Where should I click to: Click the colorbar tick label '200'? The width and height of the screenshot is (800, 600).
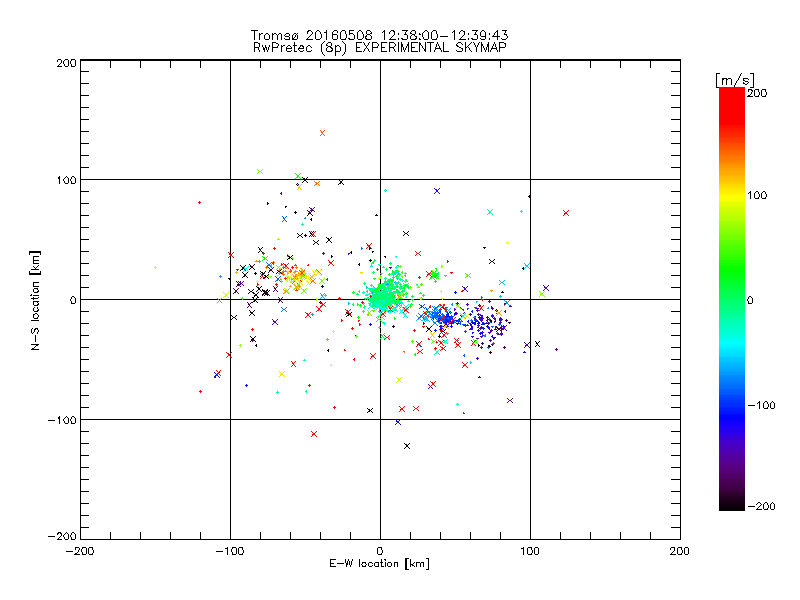(757, 93)
